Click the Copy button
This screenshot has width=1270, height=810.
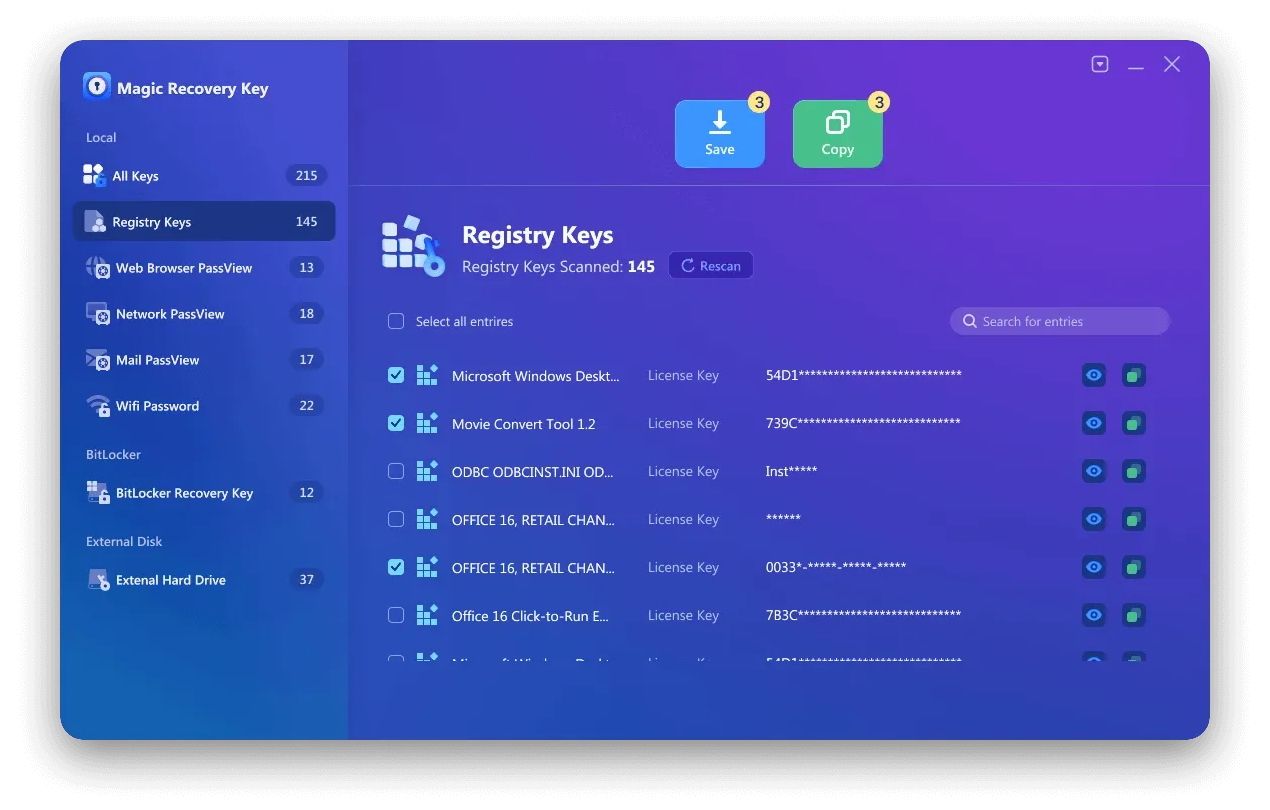click(838, 134)
